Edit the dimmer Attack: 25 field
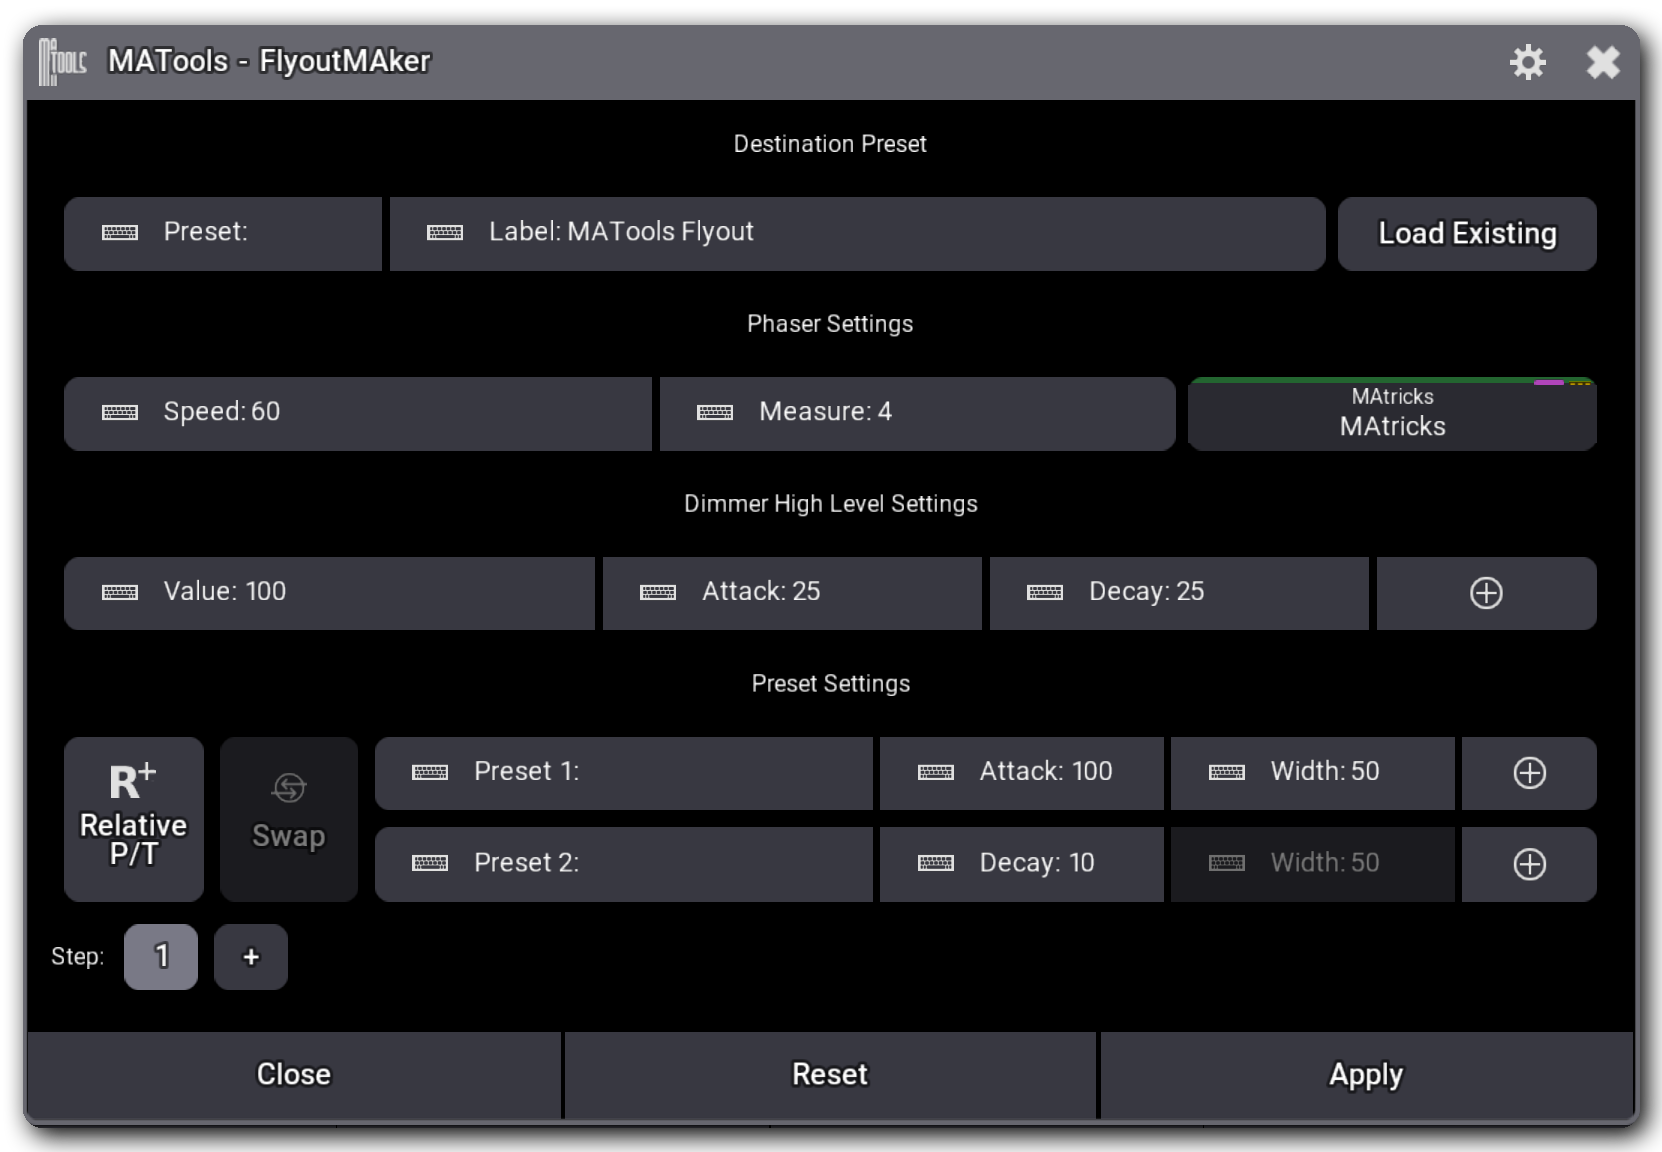1662x1152 pixels. (x=792, y=593)
